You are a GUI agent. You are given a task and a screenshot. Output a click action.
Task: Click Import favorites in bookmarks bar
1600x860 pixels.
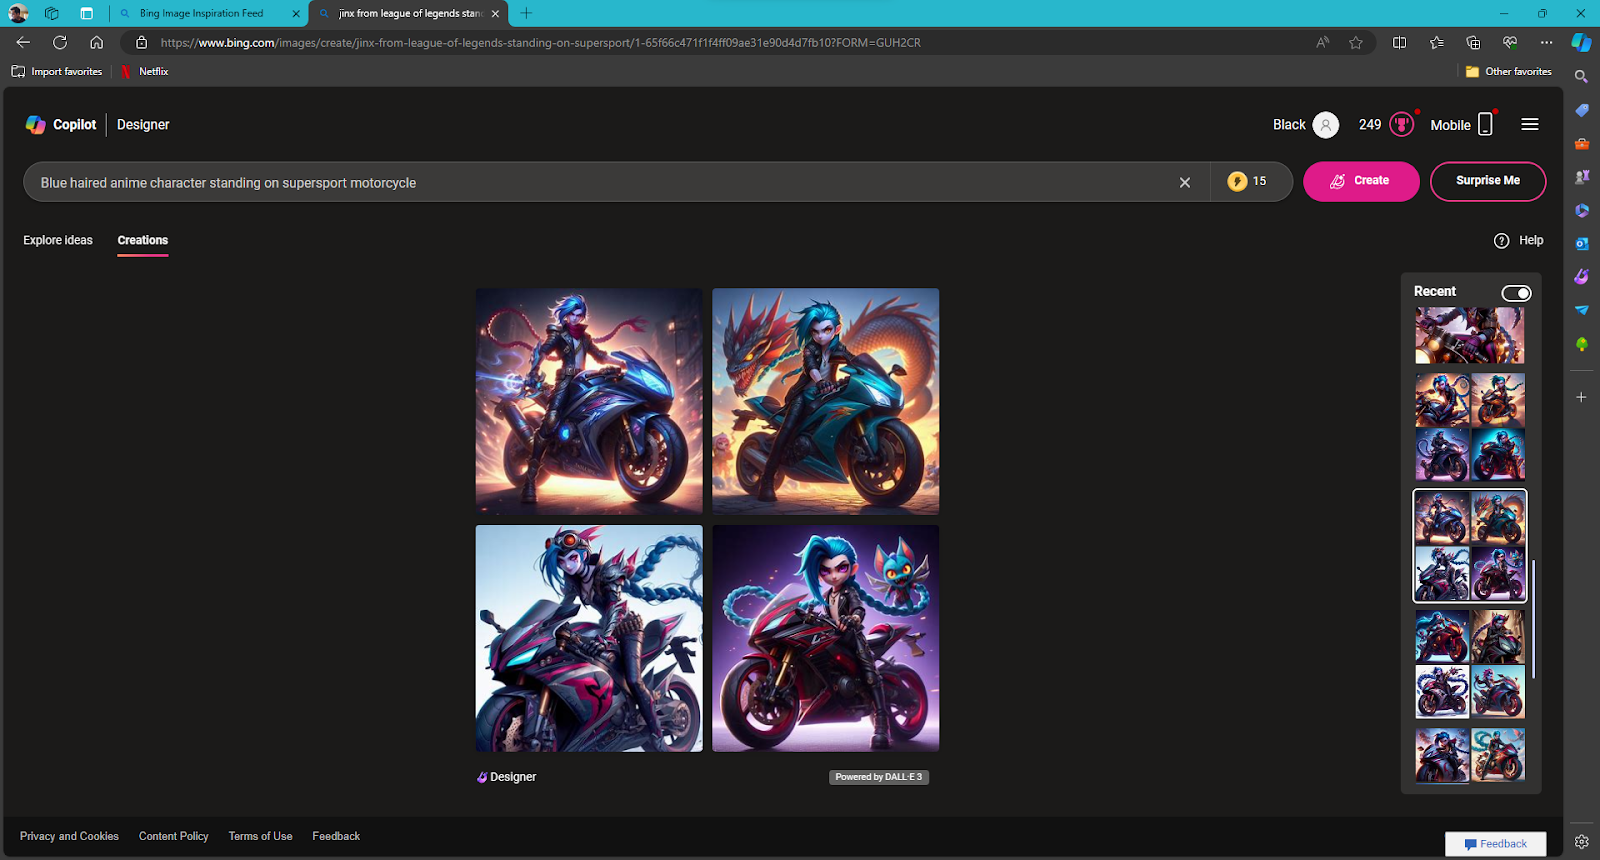pos(57,71)
